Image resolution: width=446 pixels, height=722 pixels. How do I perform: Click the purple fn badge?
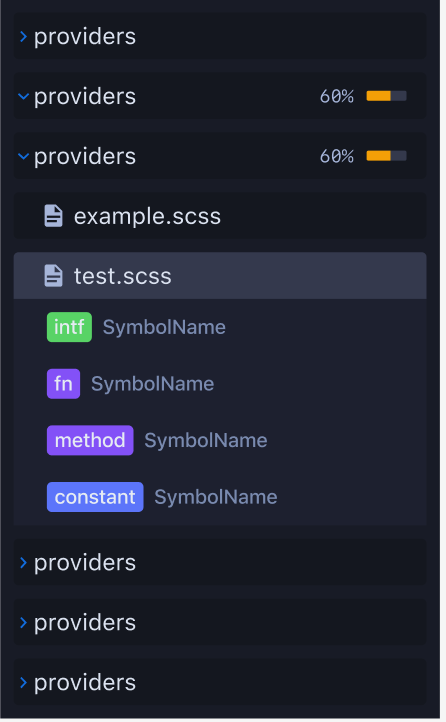[64, 384]
